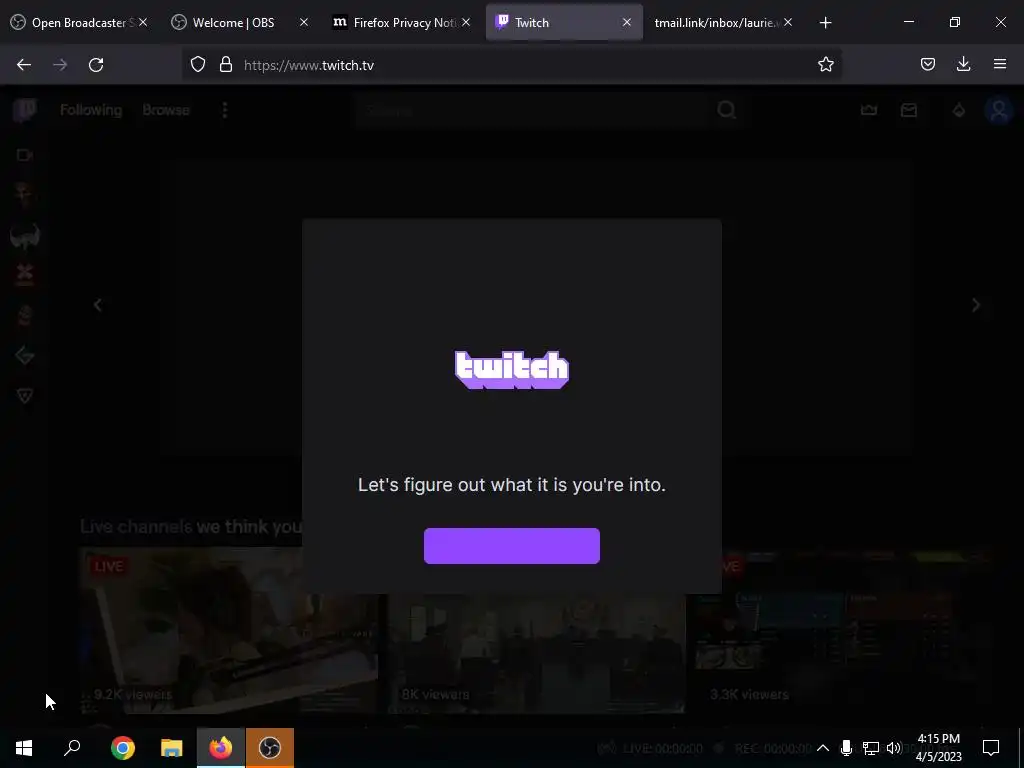Screen dimensions: 1024x768
Task: Reload the current page
Action: (96, 65)
